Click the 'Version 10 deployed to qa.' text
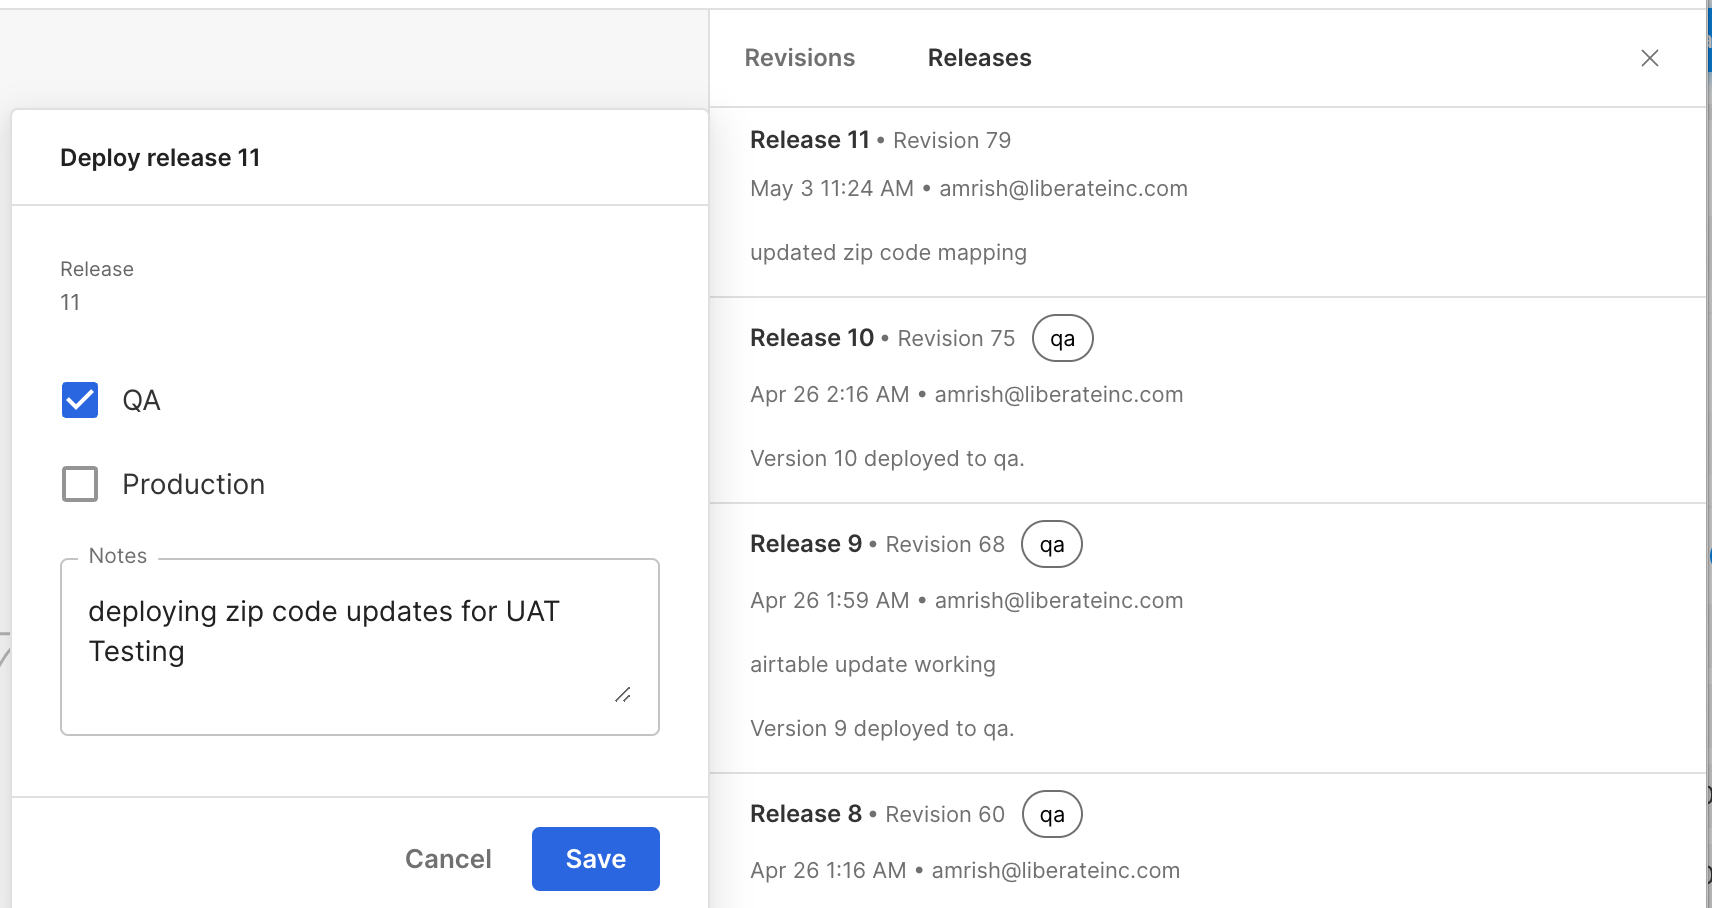The height and width of the screenshot is (908, 1712). [887, 458]
